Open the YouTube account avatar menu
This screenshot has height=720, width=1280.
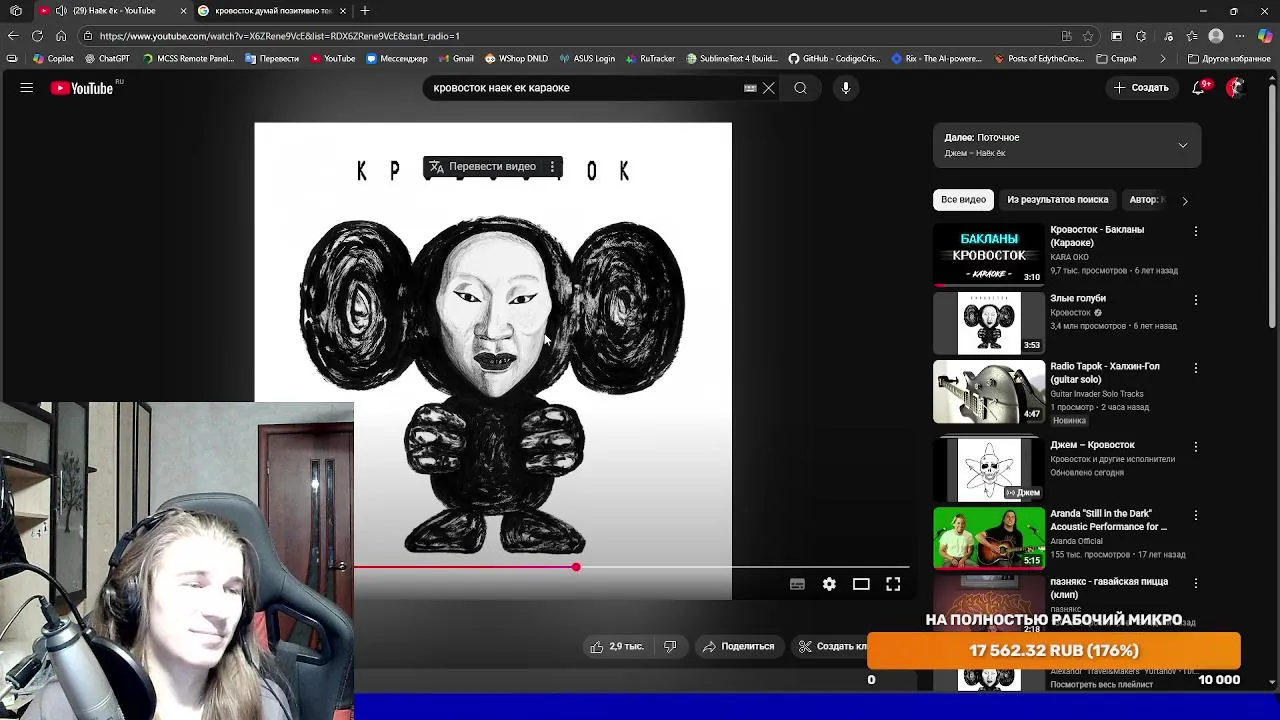coord(1236,88)
